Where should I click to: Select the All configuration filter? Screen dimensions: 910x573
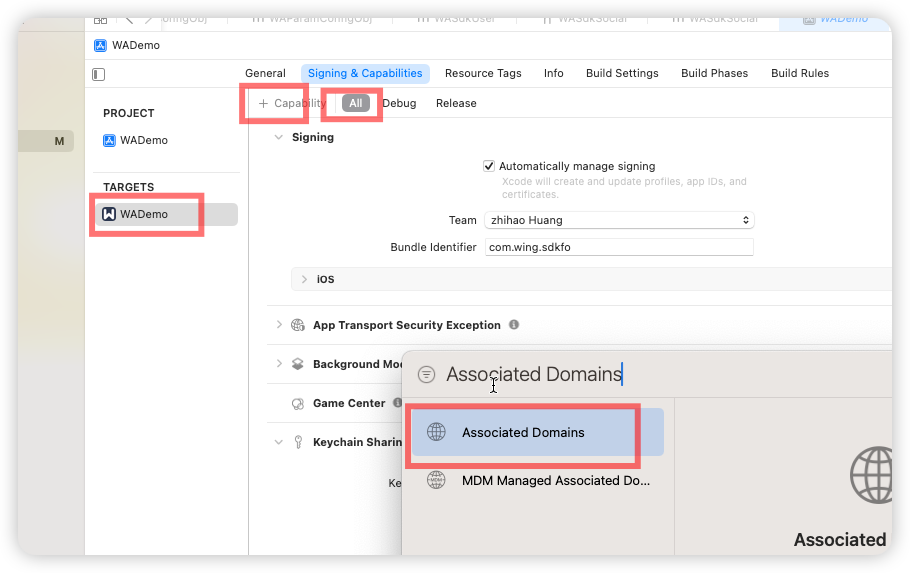[x=356, y=103]
